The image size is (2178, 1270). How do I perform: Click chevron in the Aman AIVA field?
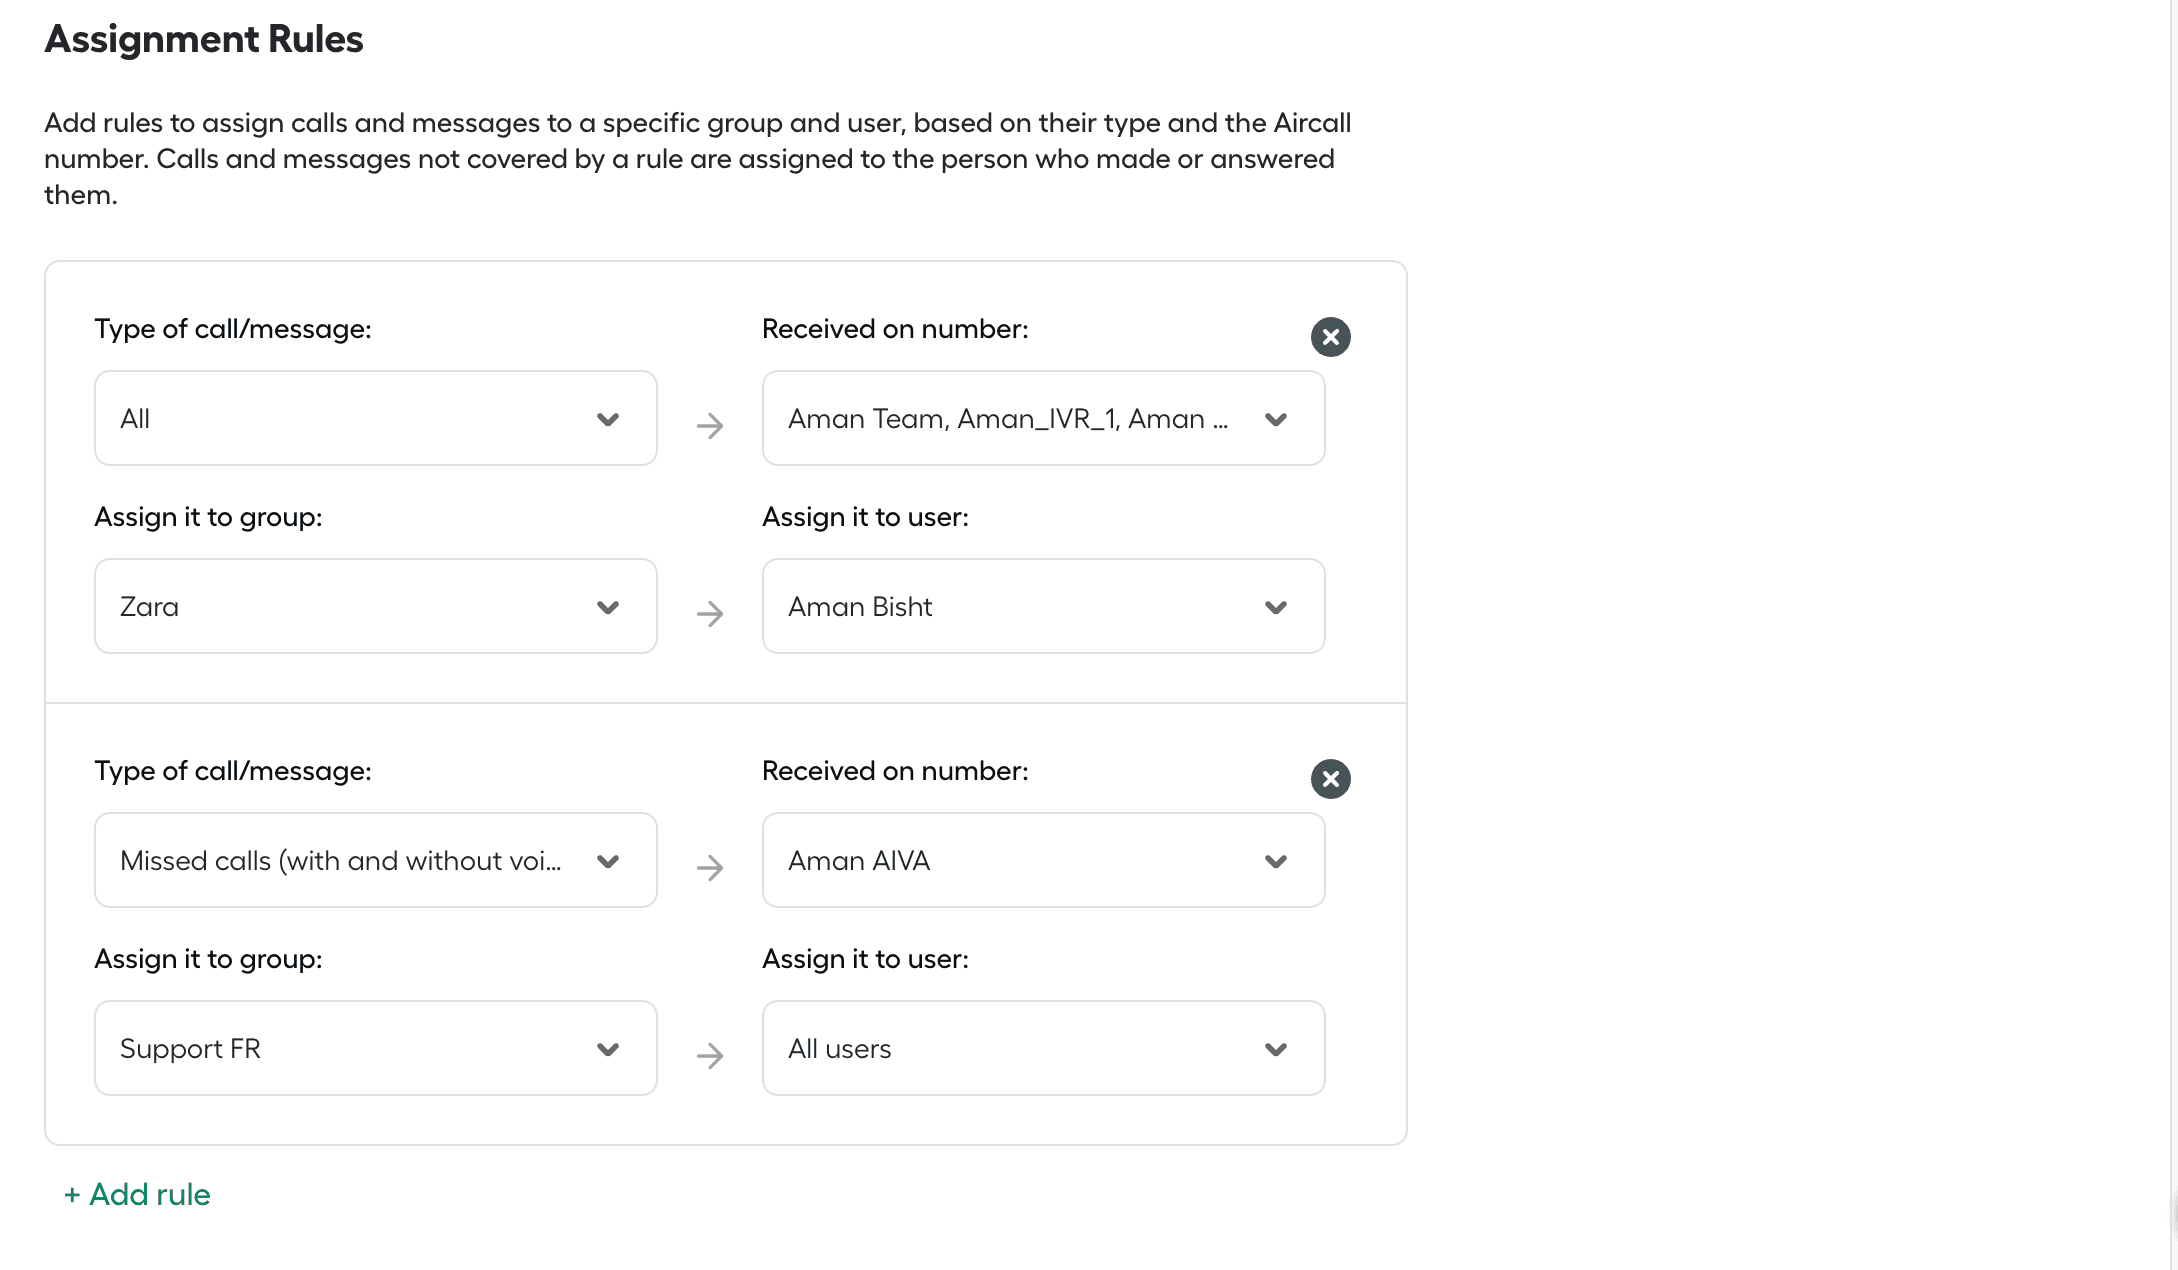pyautogui.click(x=1276, y=861)
